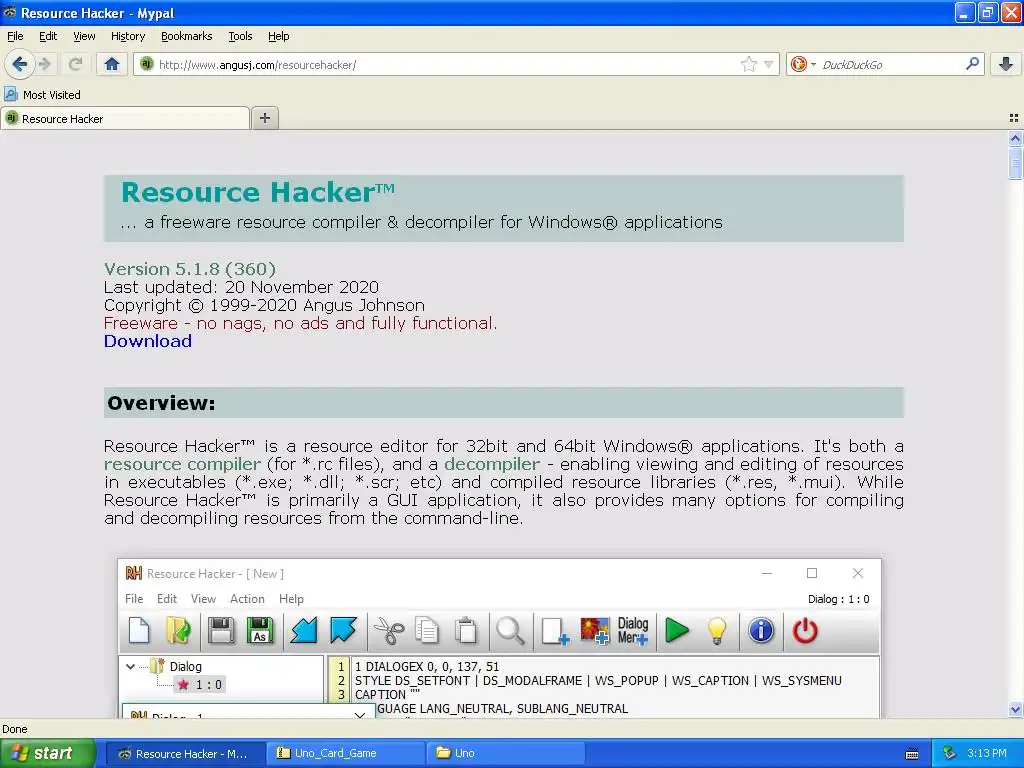Click the blue Info icon
The image size is (1024, 768).
[761, 631]
